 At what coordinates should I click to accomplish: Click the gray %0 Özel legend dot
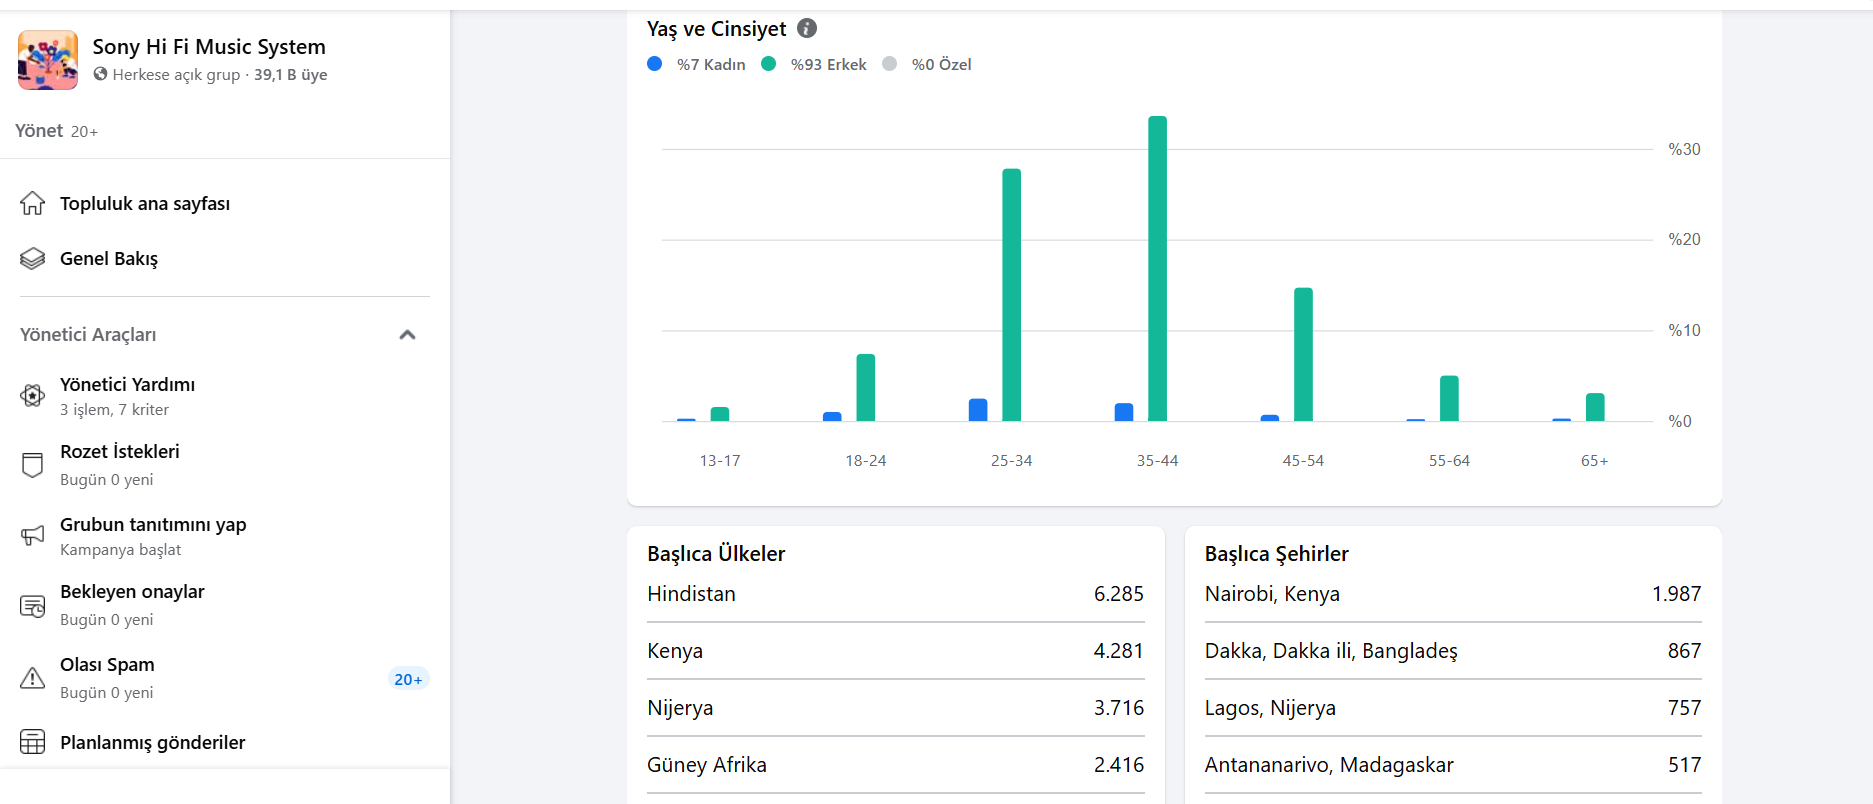(890, 64)
